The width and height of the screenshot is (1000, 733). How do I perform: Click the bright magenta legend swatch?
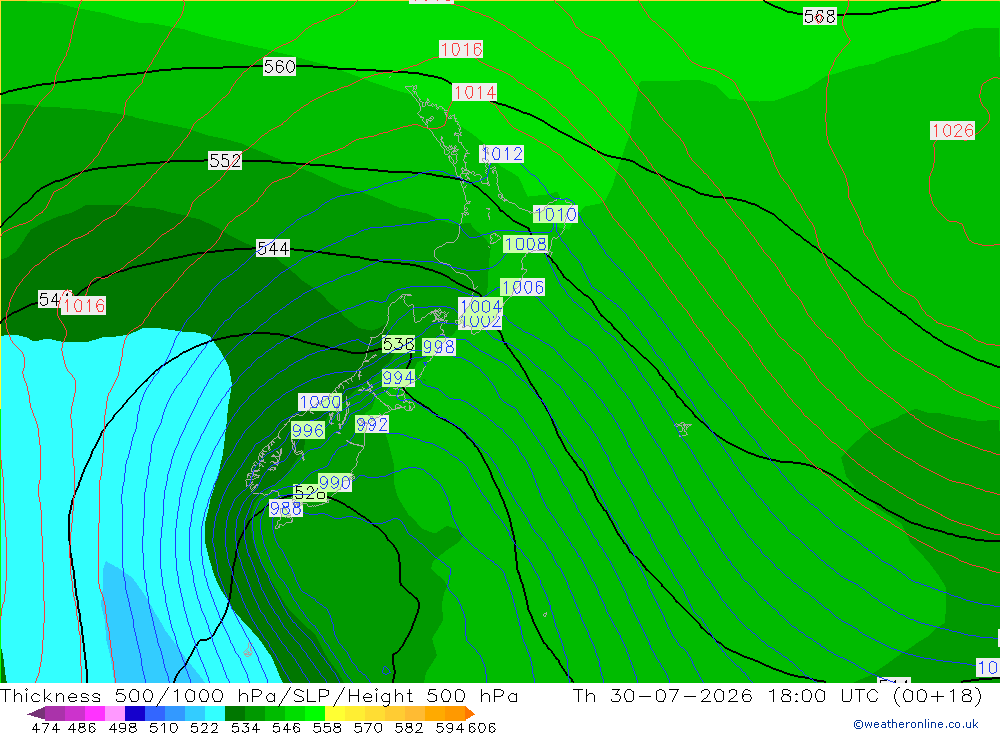click(x=95, y=713)
